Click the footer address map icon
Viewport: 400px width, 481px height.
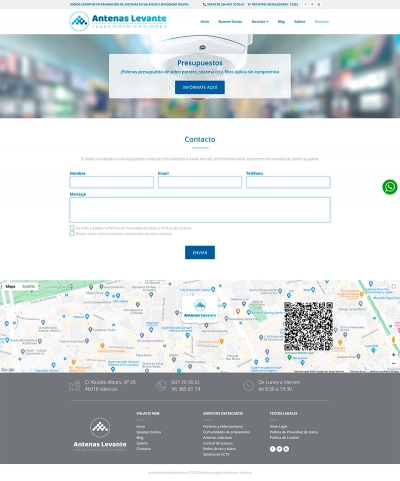pyautogui.click(x=75, y=385)
